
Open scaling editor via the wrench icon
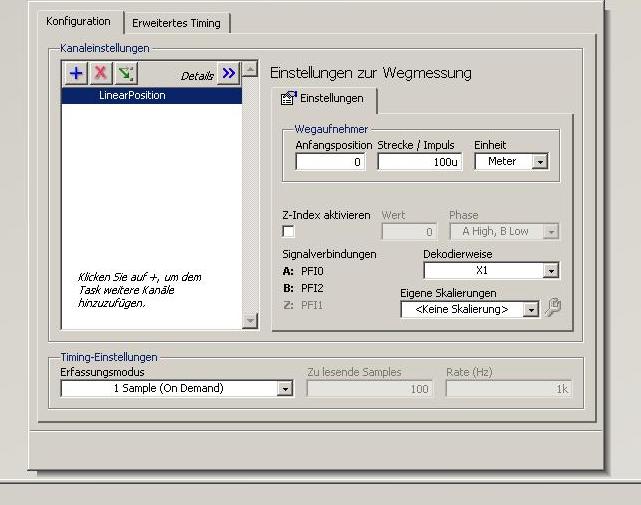[x=553, y=307]
